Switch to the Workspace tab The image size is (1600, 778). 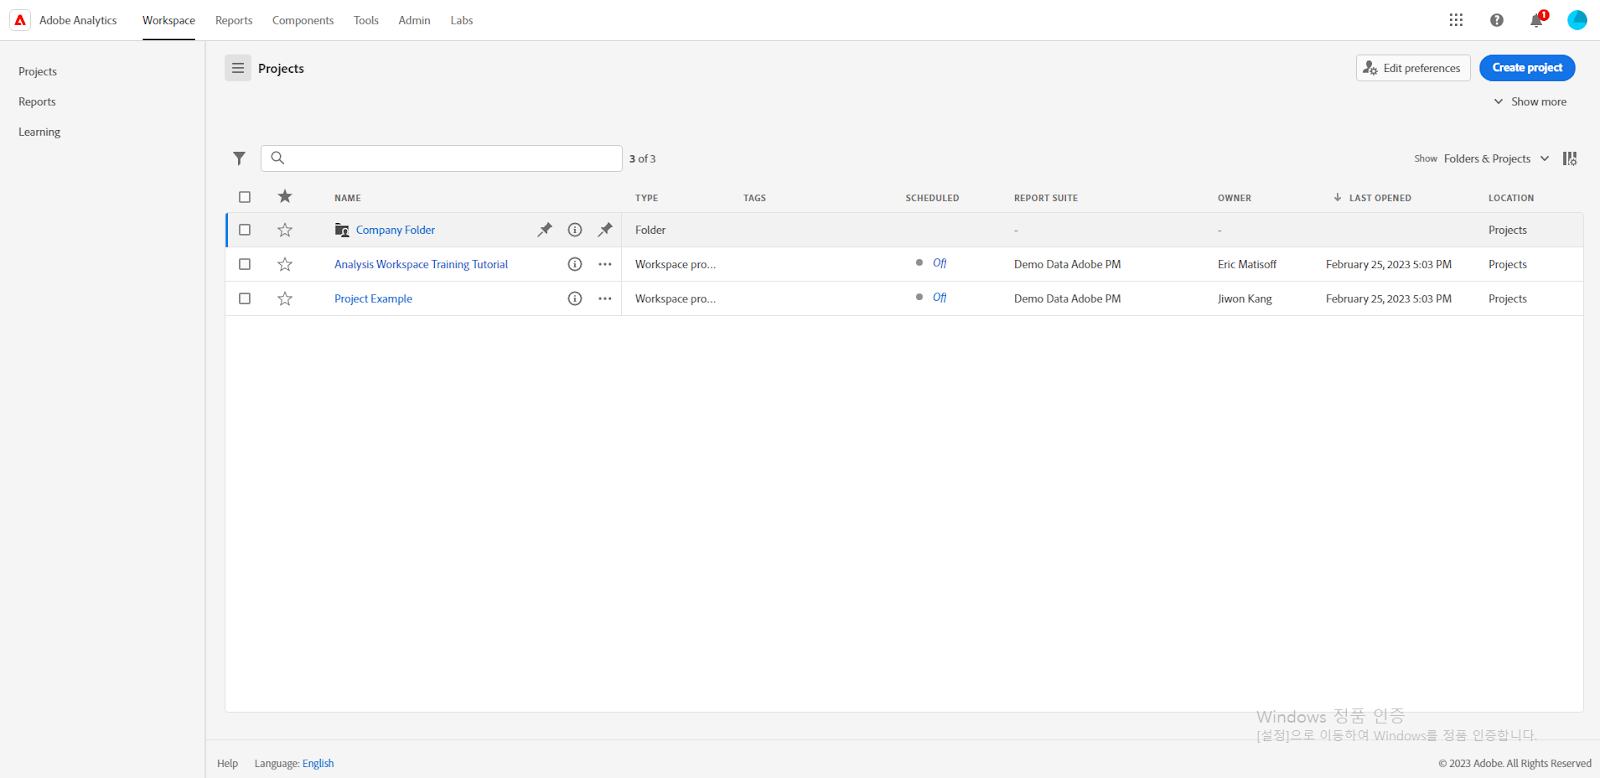click(169, 20)
